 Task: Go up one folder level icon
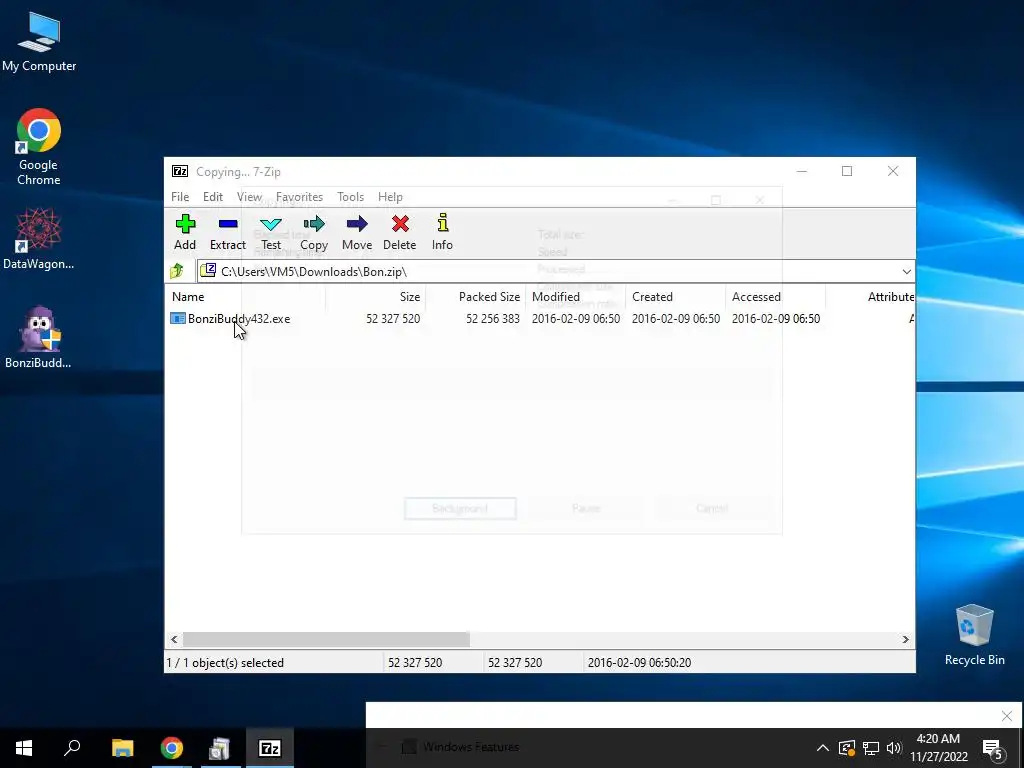click(x=176, y=271)
